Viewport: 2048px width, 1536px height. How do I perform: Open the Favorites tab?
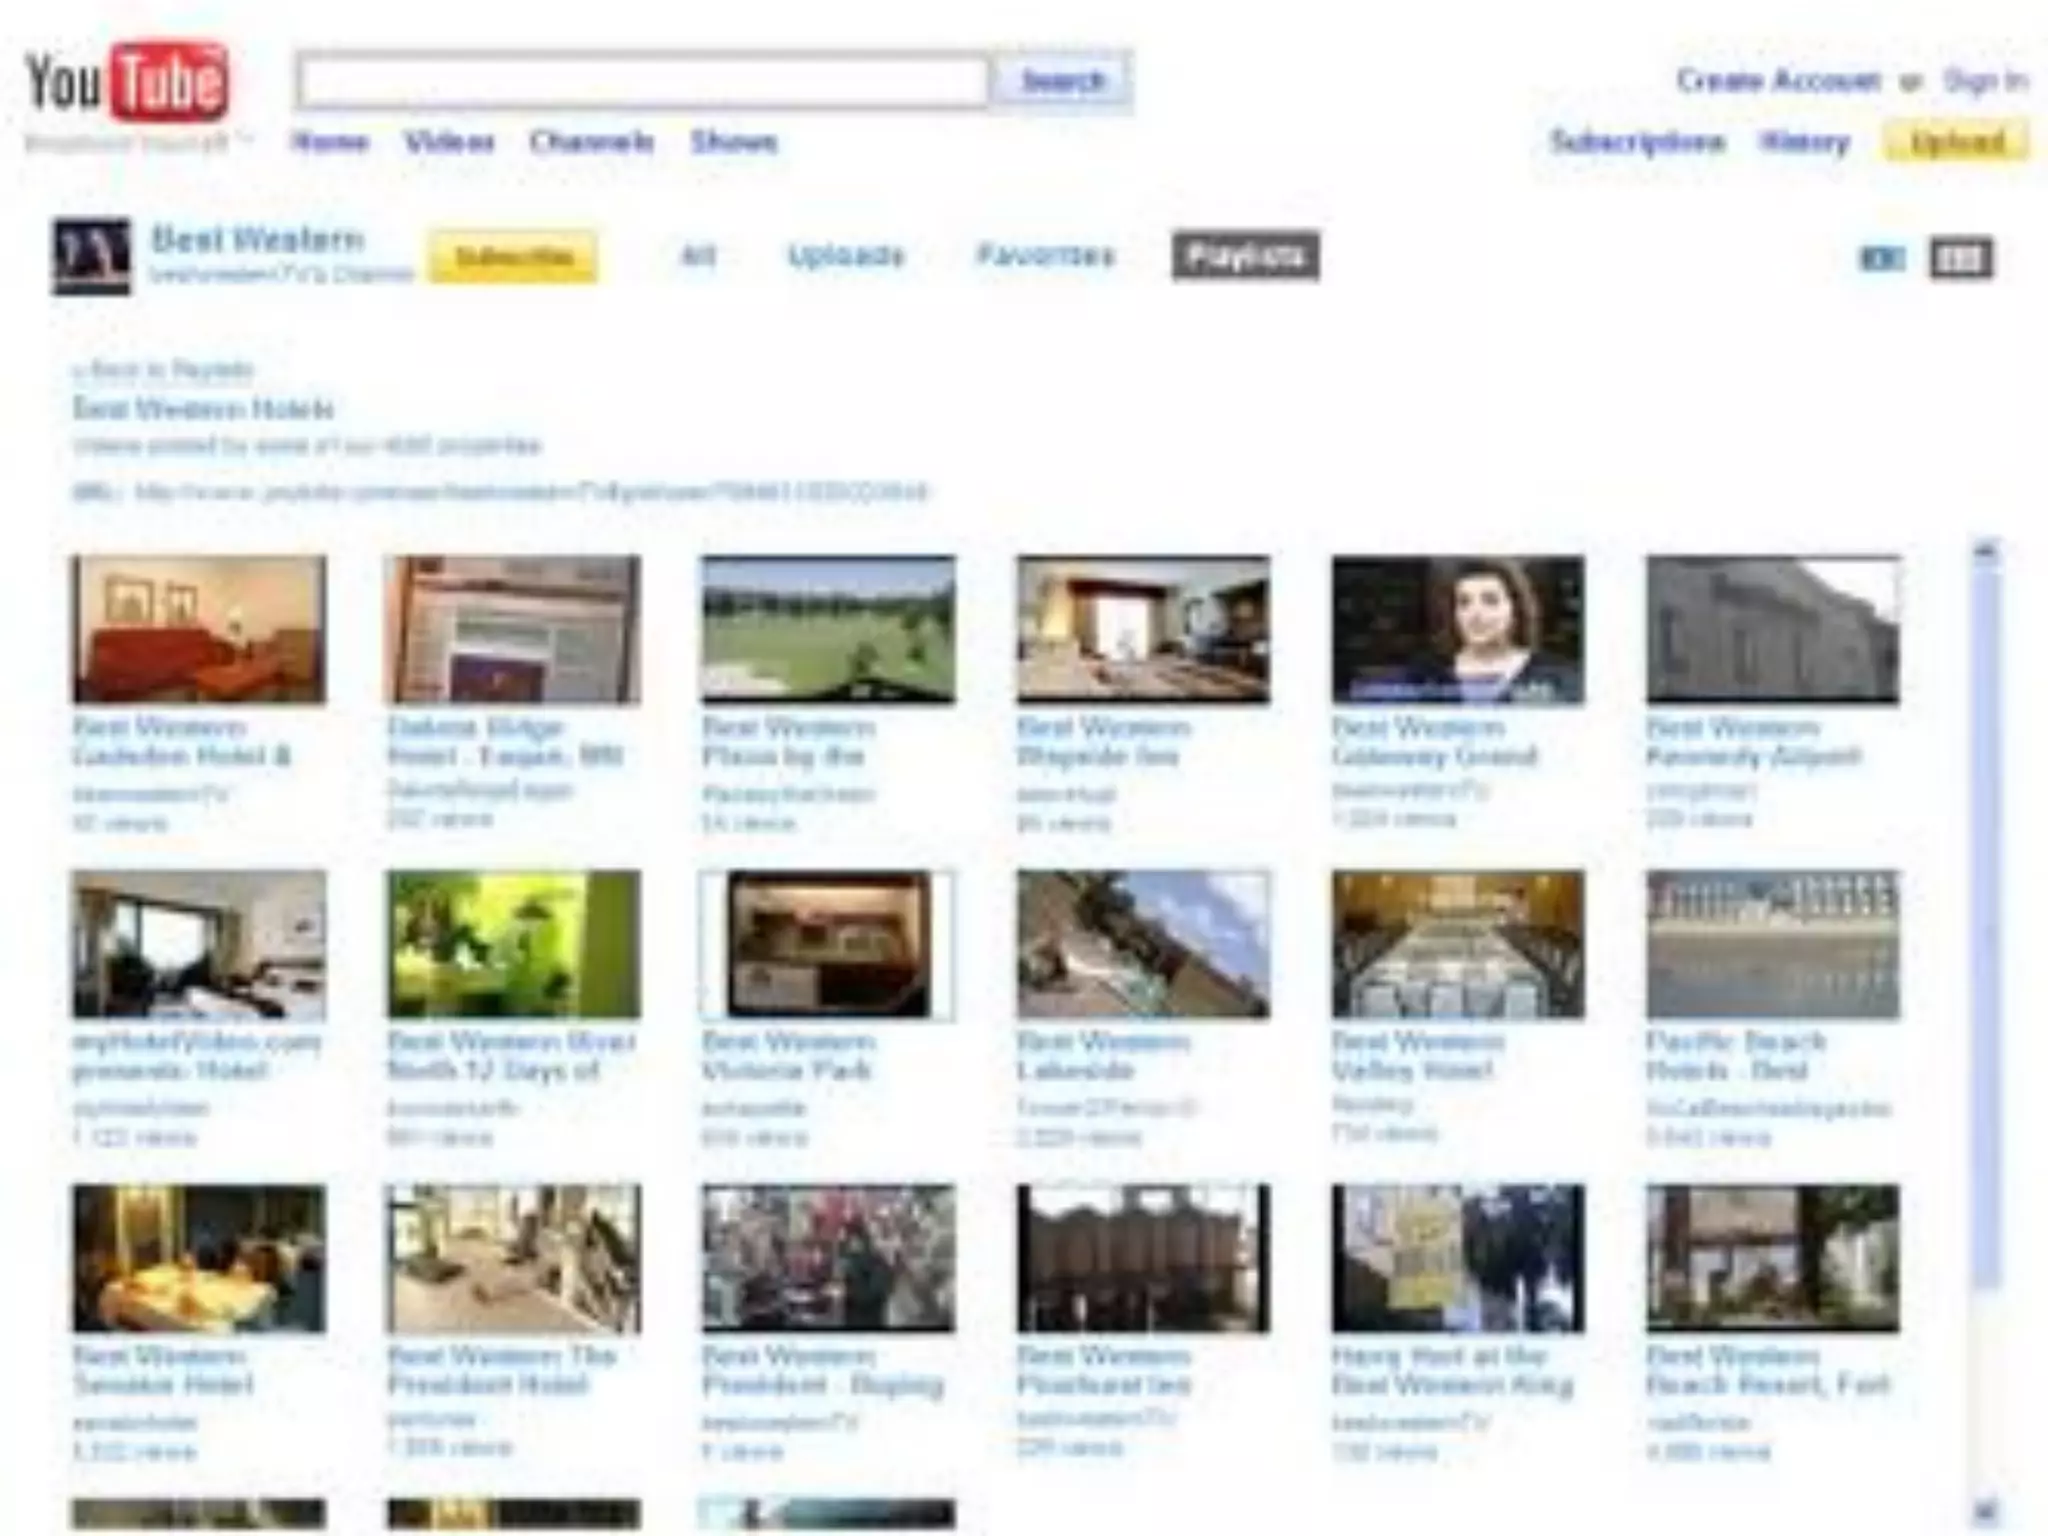tap(1045, 256)
